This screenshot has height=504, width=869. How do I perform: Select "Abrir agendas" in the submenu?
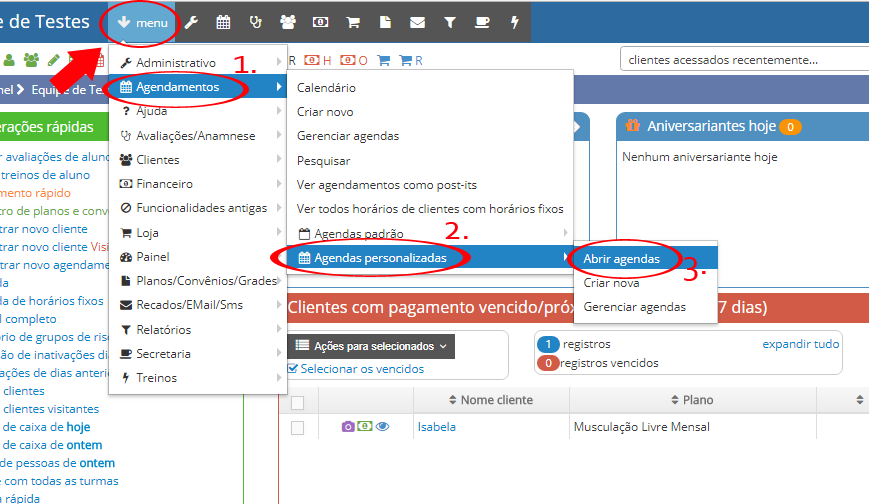click(x=621, y=258)
